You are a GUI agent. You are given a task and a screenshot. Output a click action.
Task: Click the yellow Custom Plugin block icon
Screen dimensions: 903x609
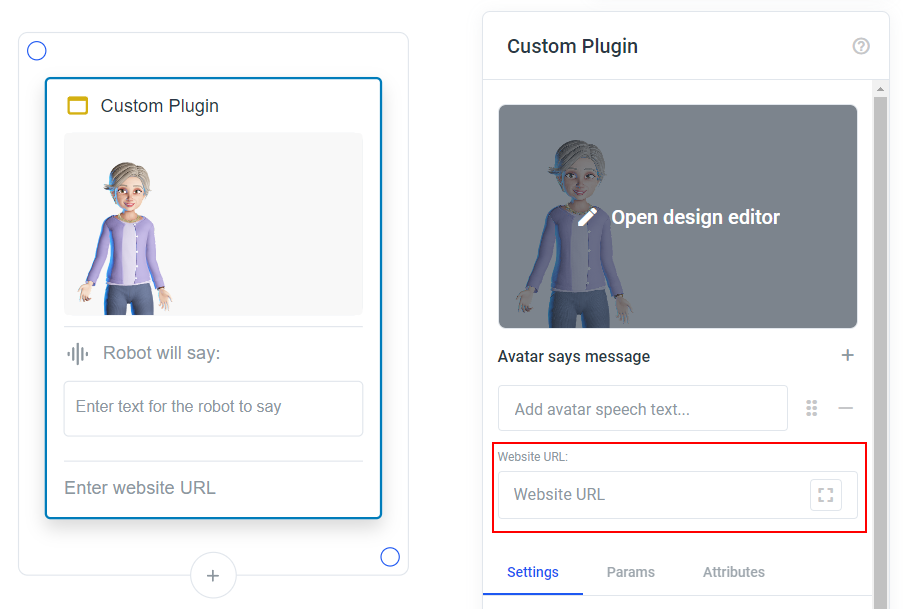coord(78,106)
